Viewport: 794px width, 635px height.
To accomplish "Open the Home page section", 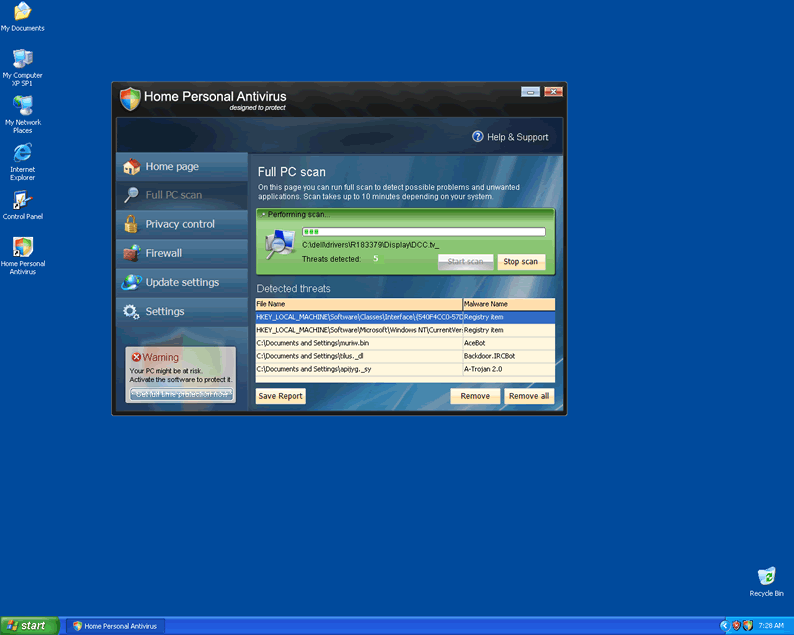I will coord(172,167).
